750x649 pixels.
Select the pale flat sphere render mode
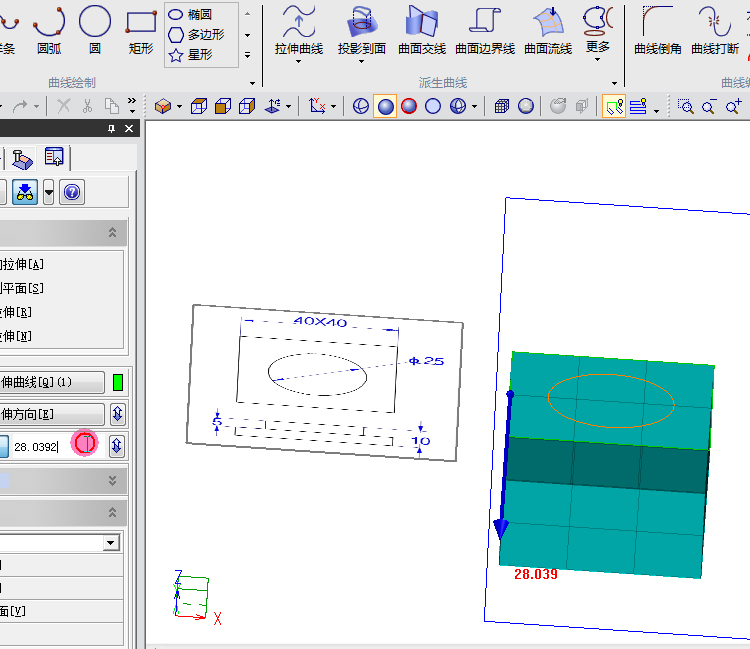[x=433, y=106]
